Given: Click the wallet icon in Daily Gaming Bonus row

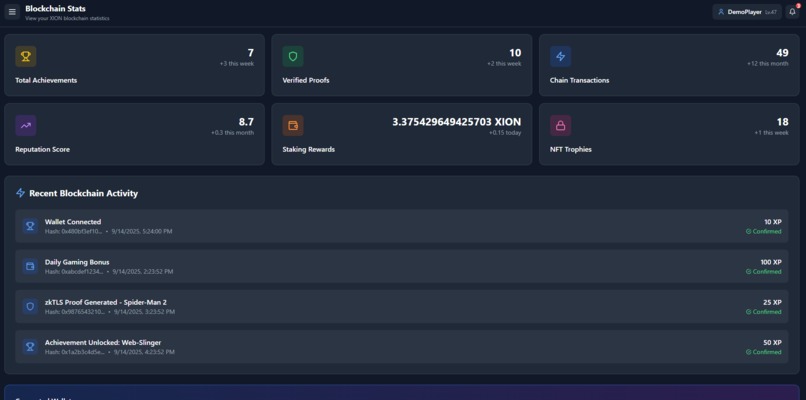Looking at the screenshot, I should 30,266.
